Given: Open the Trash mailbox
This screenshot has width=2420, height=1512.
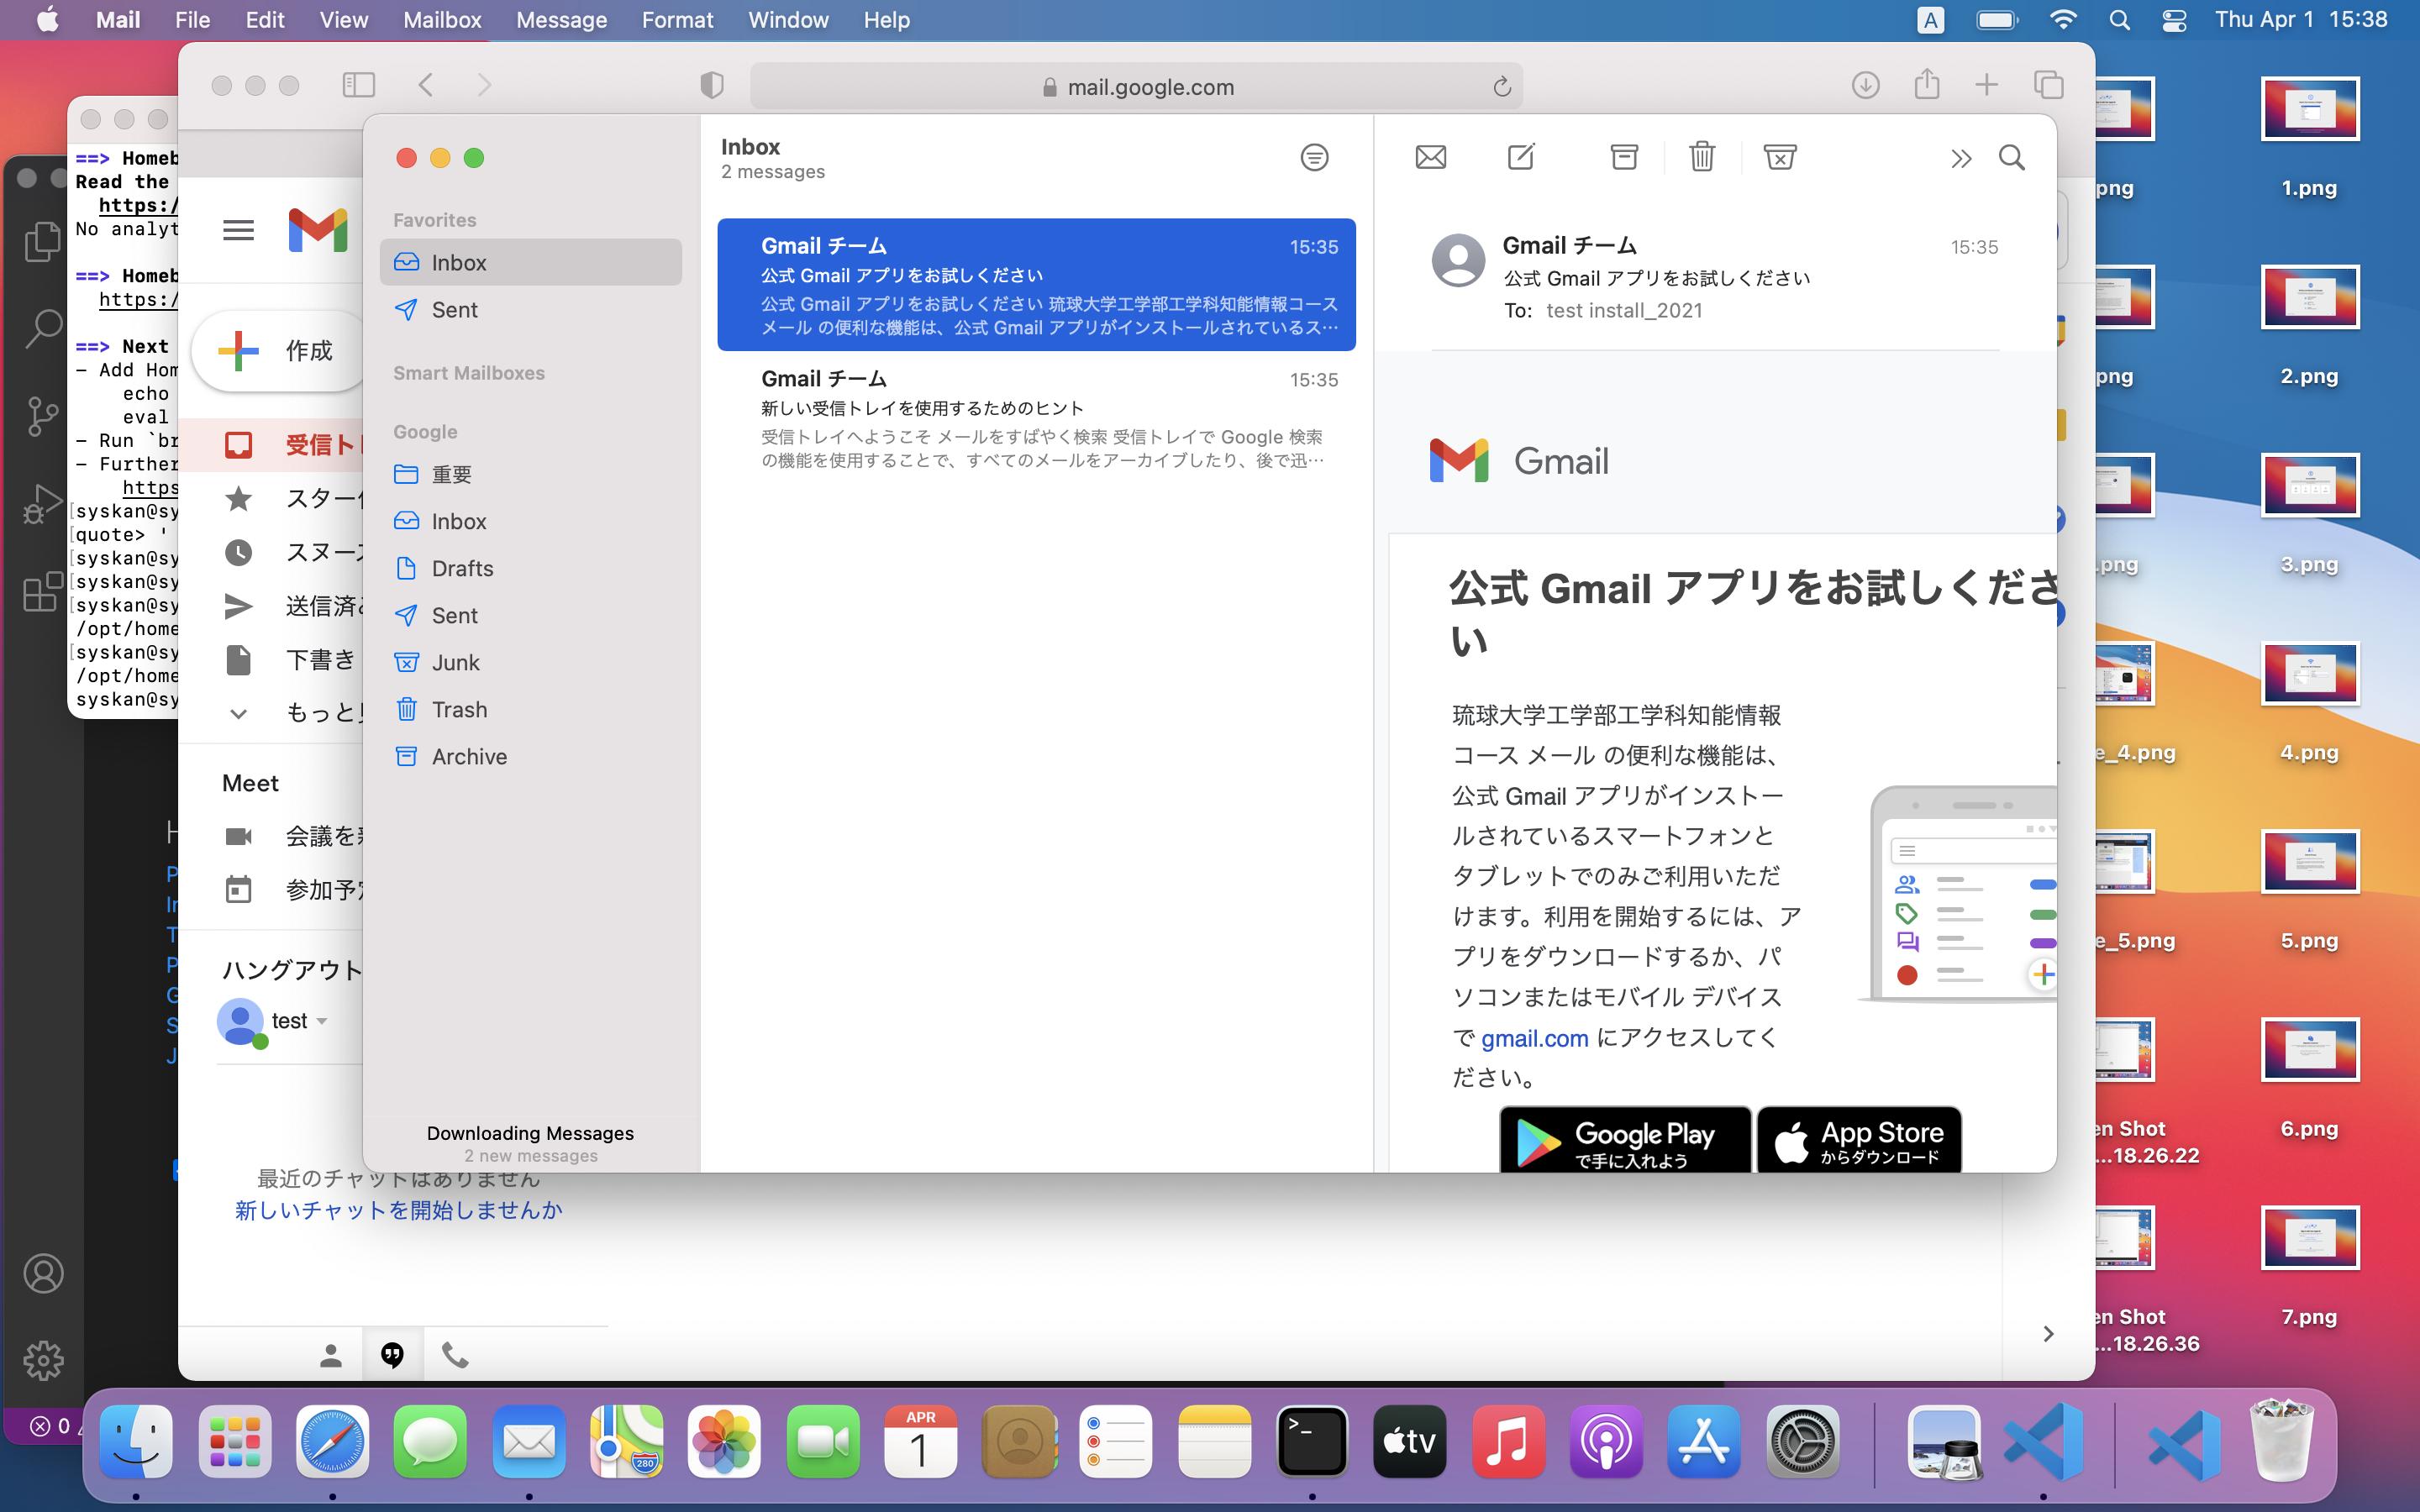Looking at the screenshot, I should click(531, 709).
